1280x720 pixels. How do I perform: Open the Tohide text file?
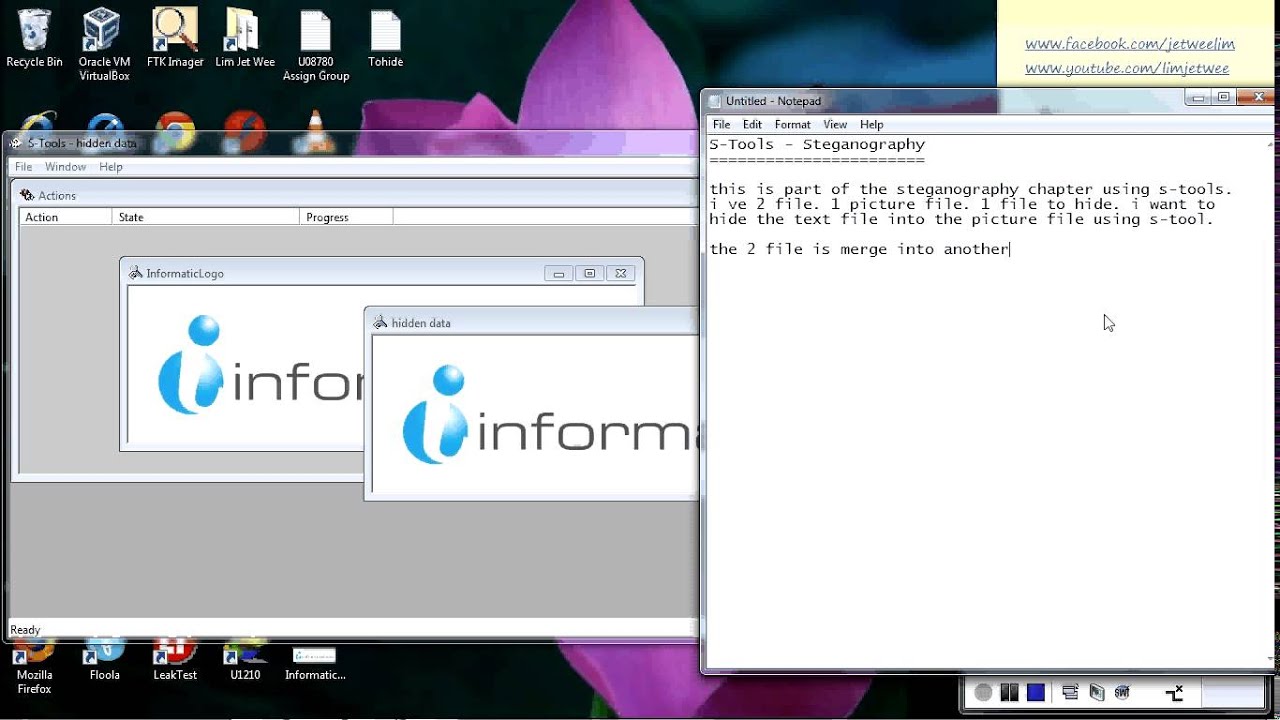point(385,38)
